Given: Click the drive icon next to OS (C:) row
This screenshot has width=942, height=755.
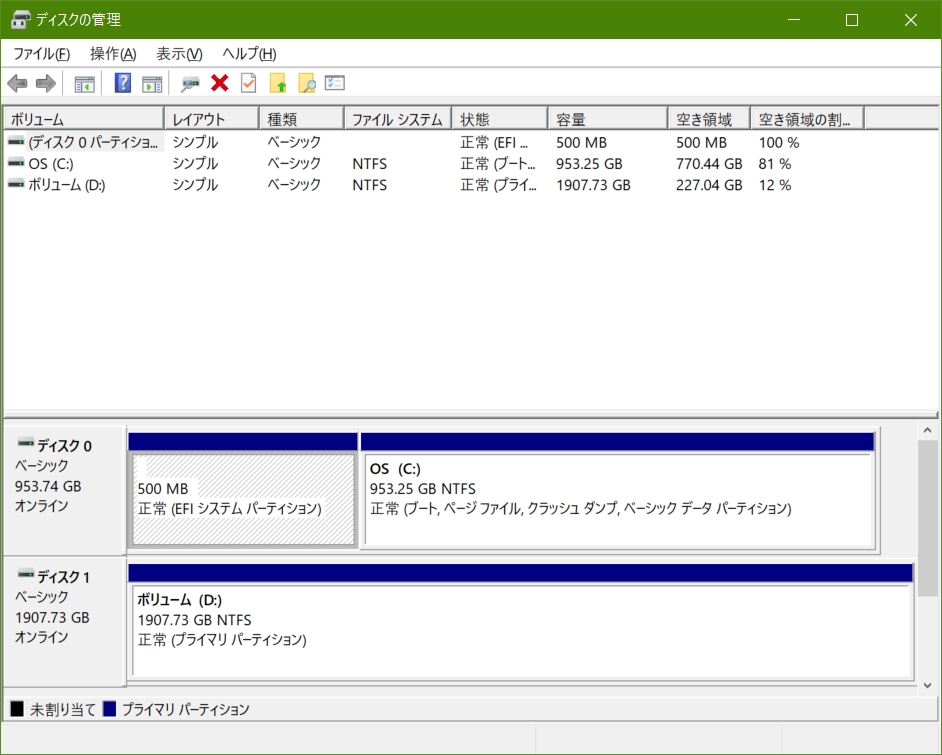Looking at the screenshot, I should point(16,163).
